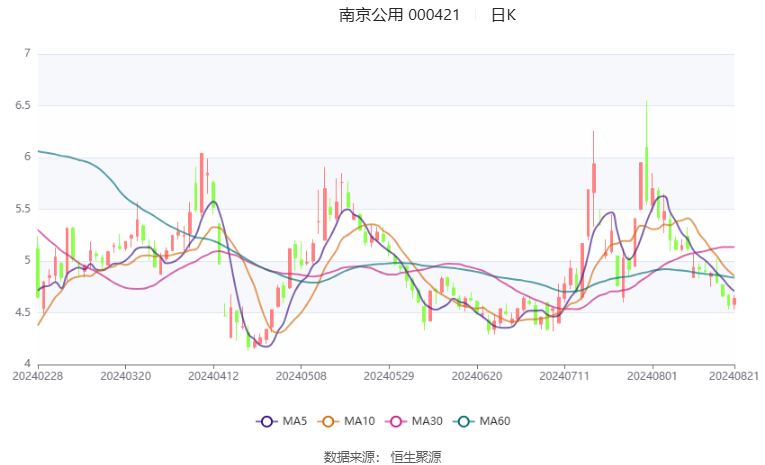Select x-axis date label 20240228
Image resolution: width=765 pixels, height=465 pixels.
point(38,376)
